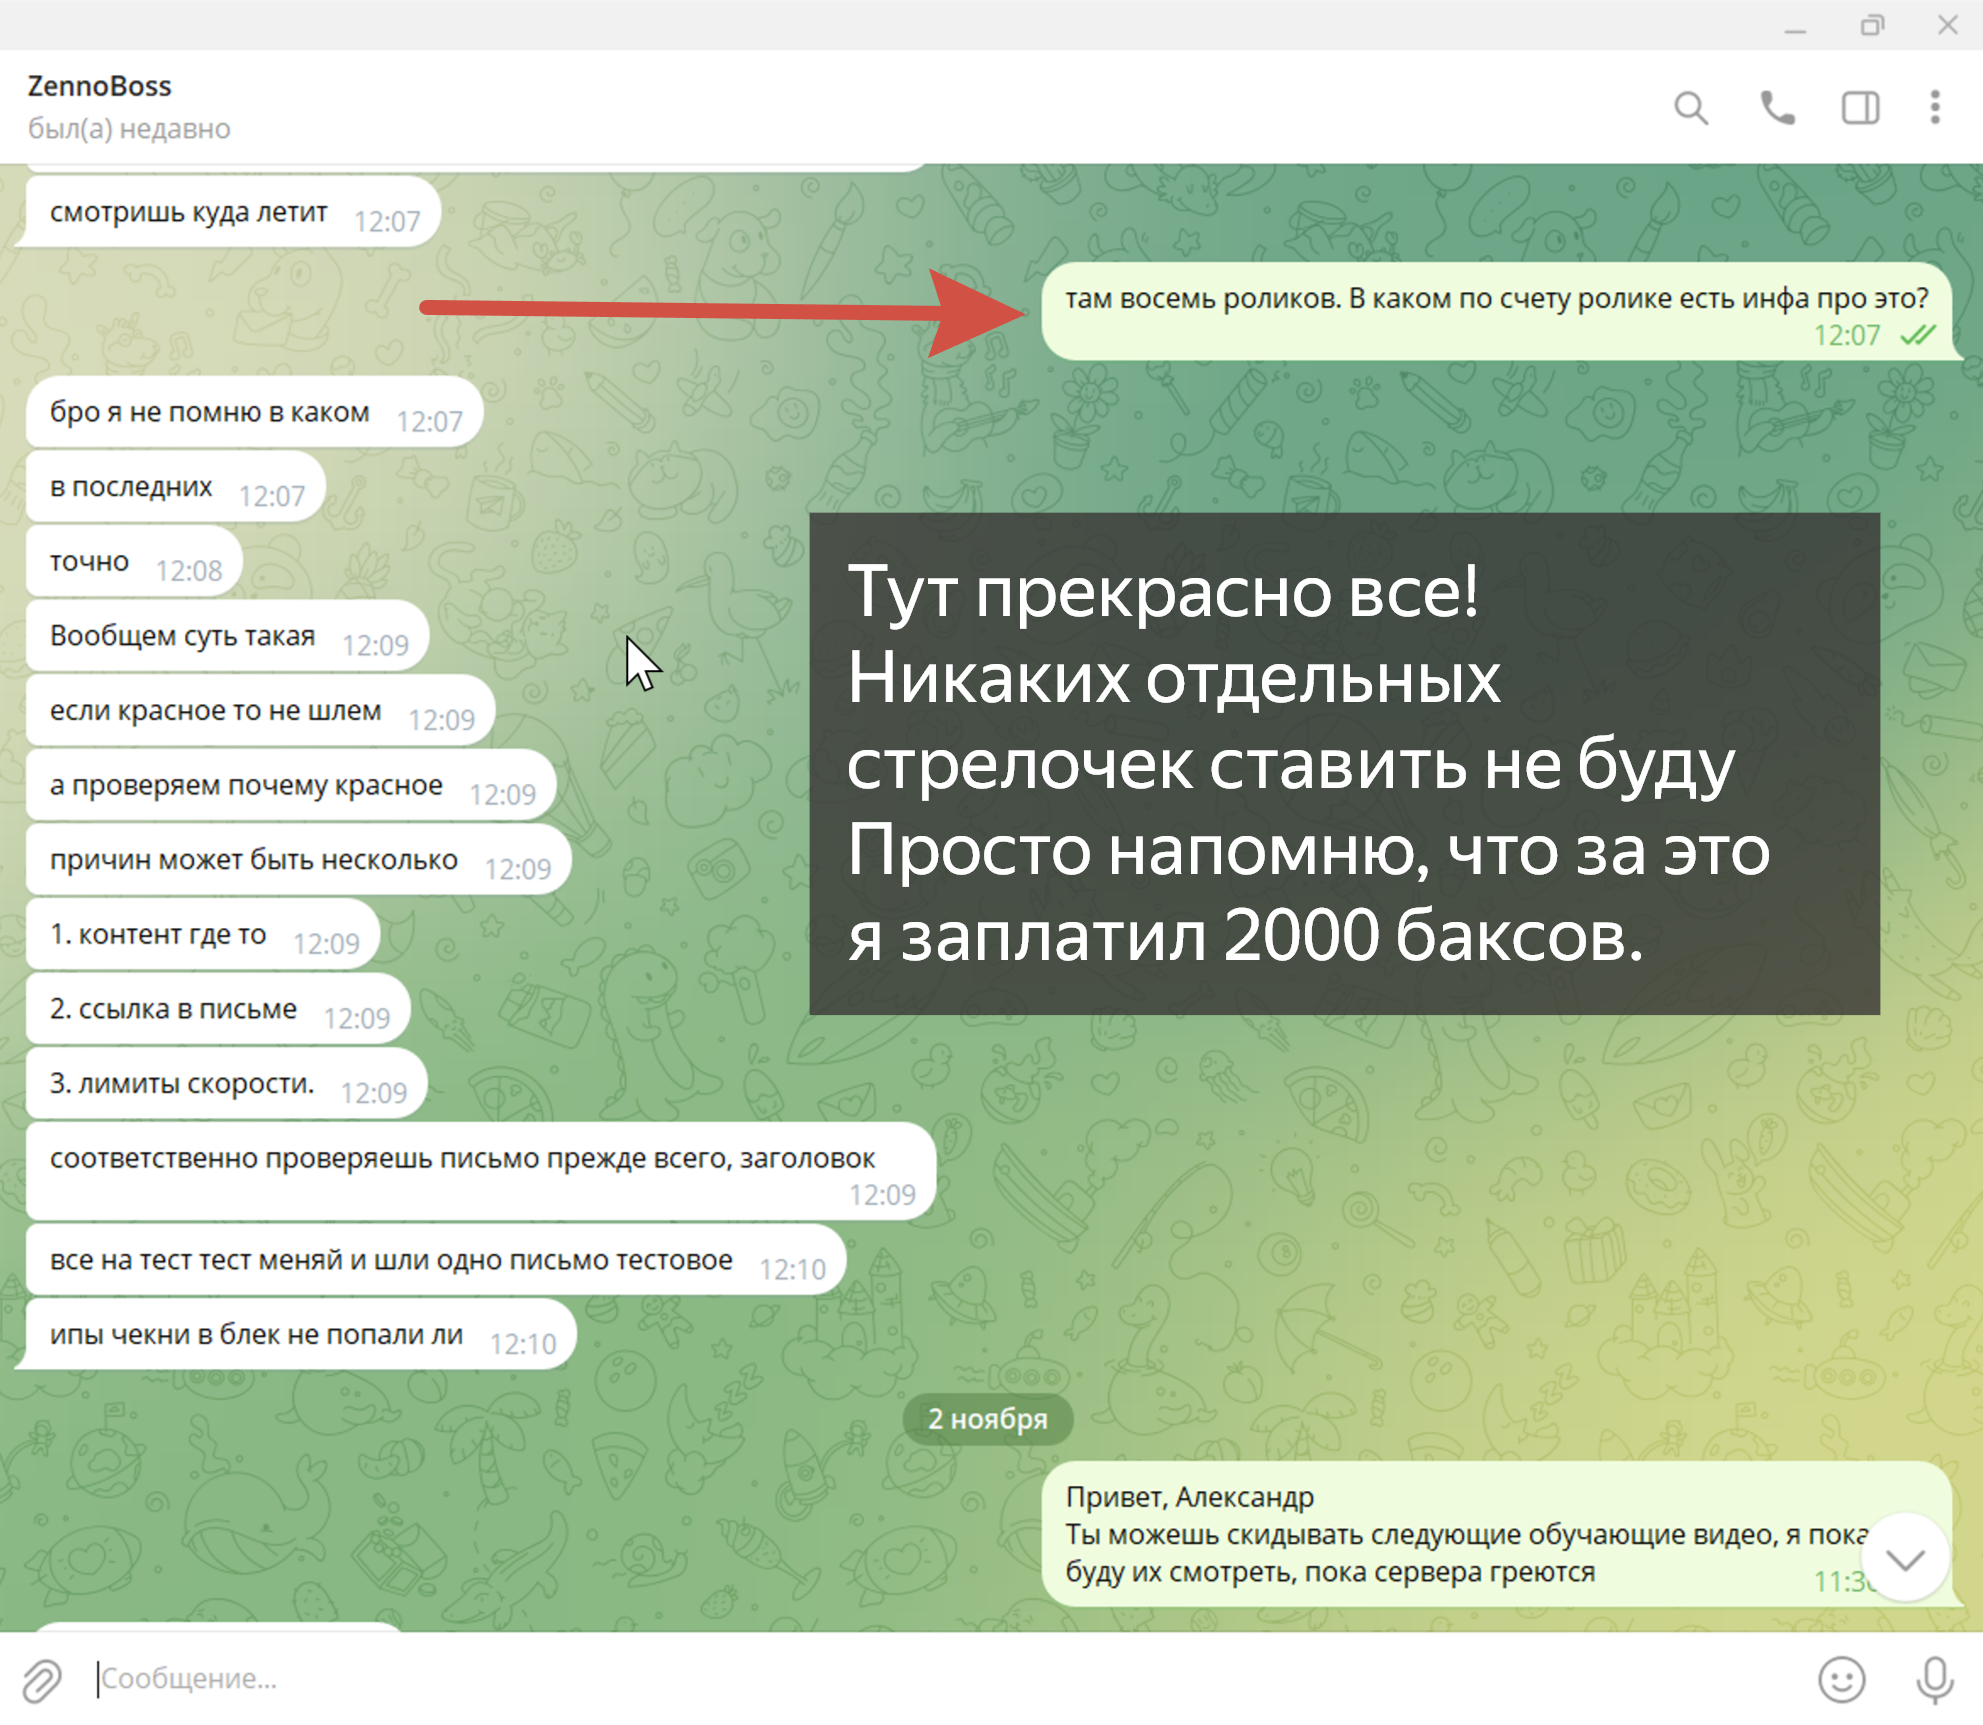Click the microphone voice message icon
The height and width of the screenshot is (1725, 1983).
pos(1934,1680)
